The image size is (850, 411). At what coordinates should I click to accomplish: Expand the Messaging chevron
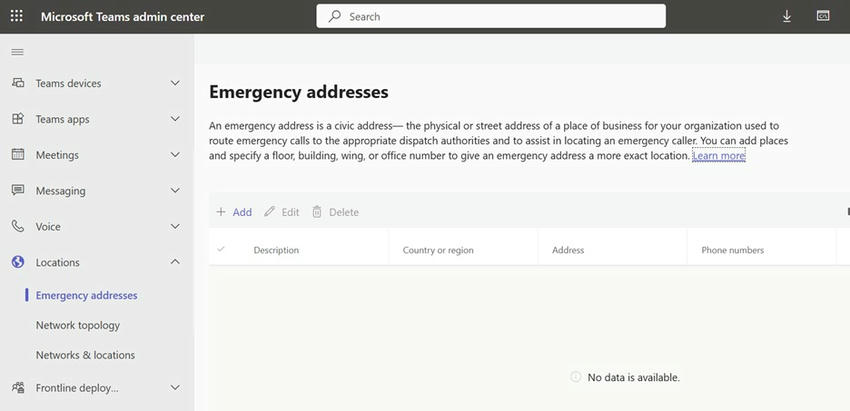(x=175, y=190)
